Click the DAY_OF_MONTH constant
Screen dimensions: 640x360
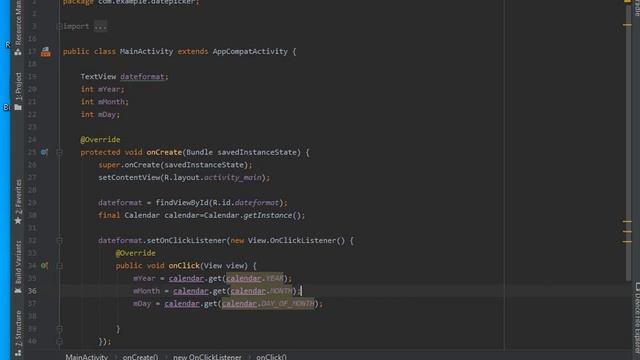pyautogui.click(x=287, y=304)
